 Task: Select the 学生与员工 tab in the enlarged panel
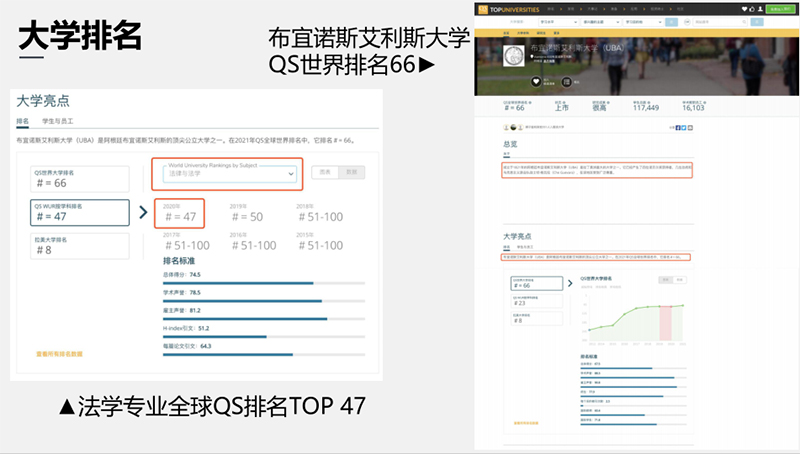point(58,121)
